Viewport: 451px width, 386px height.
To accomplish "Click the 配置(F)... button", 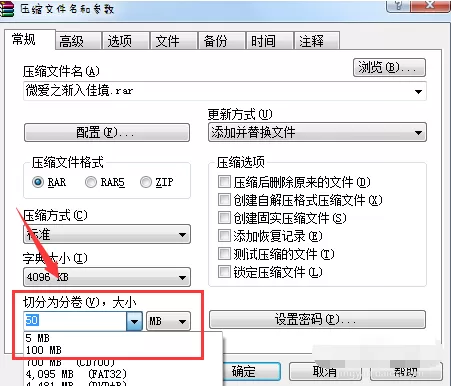I will (107, 133).
